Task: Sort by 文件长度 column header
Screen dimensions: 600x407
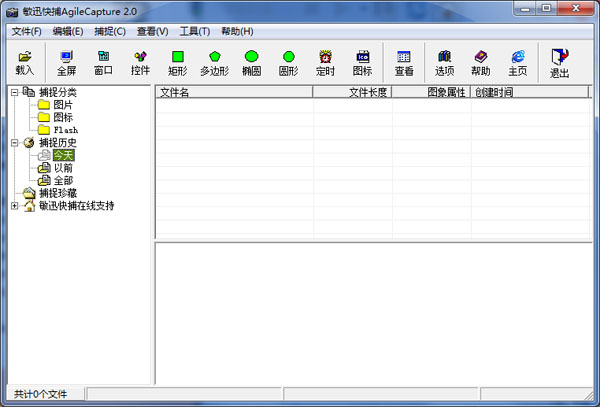Action: tap(352, 92)
